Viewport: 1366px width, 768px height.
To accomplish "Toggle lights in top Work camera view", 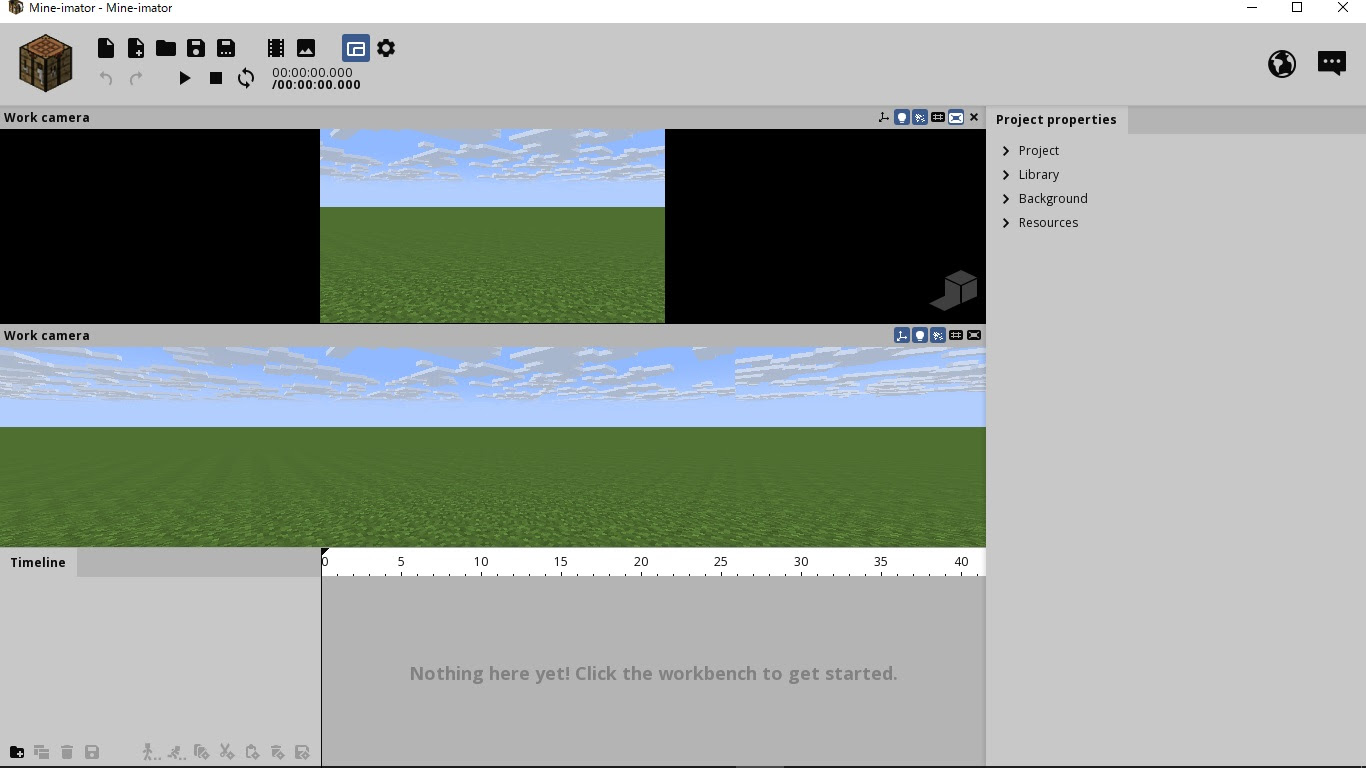I will [x=902, y=117].
